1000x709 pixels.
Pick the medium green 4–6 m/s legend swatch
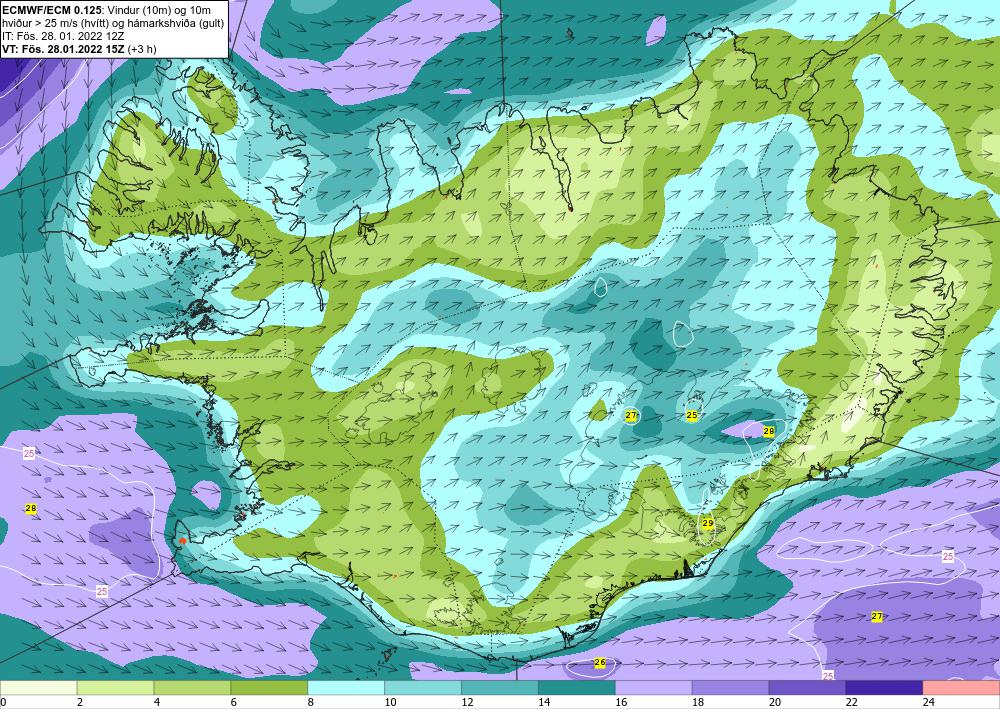tap(192, 688)
